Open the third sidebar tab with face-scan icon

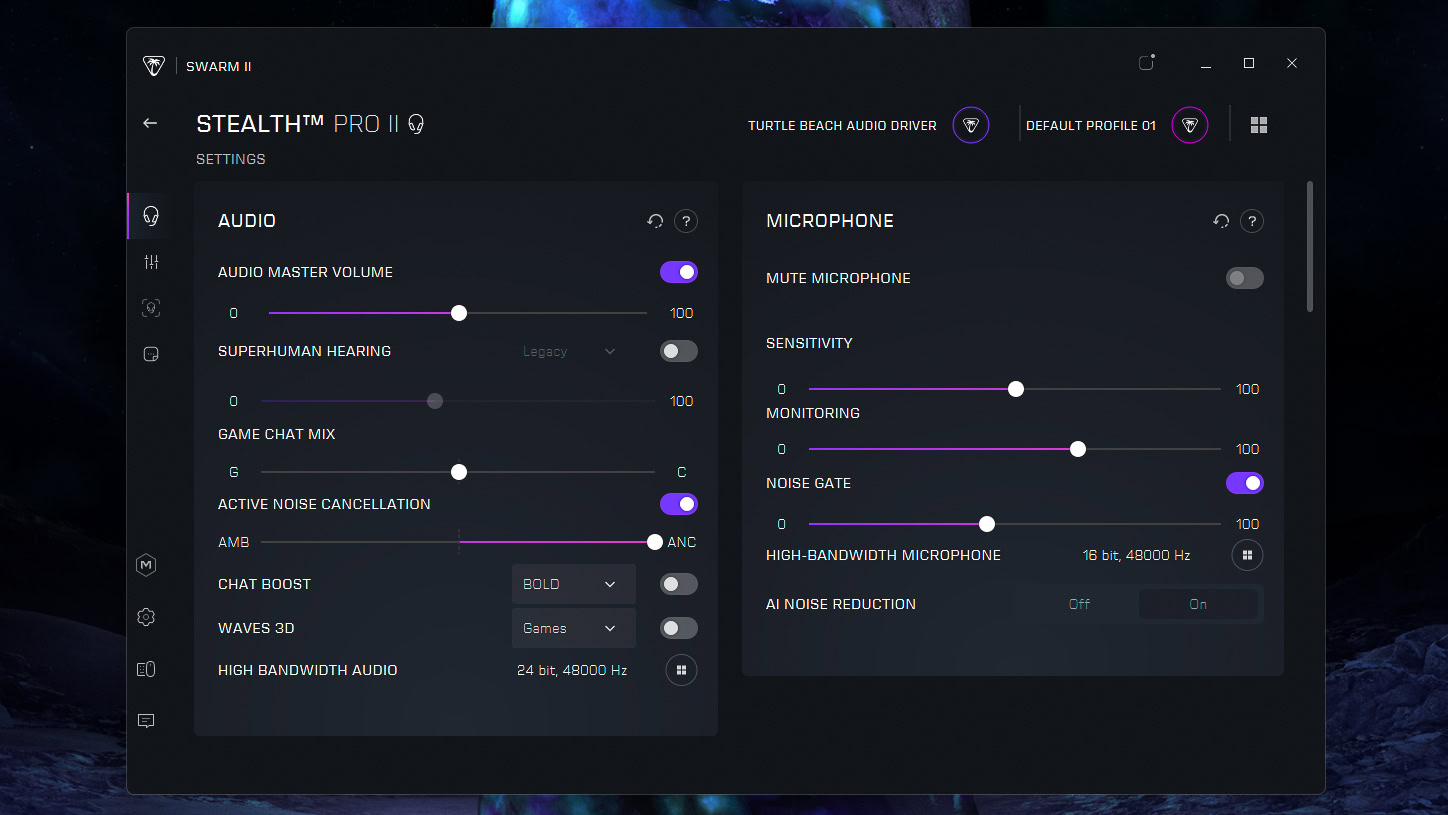click(x=151, y=308)
